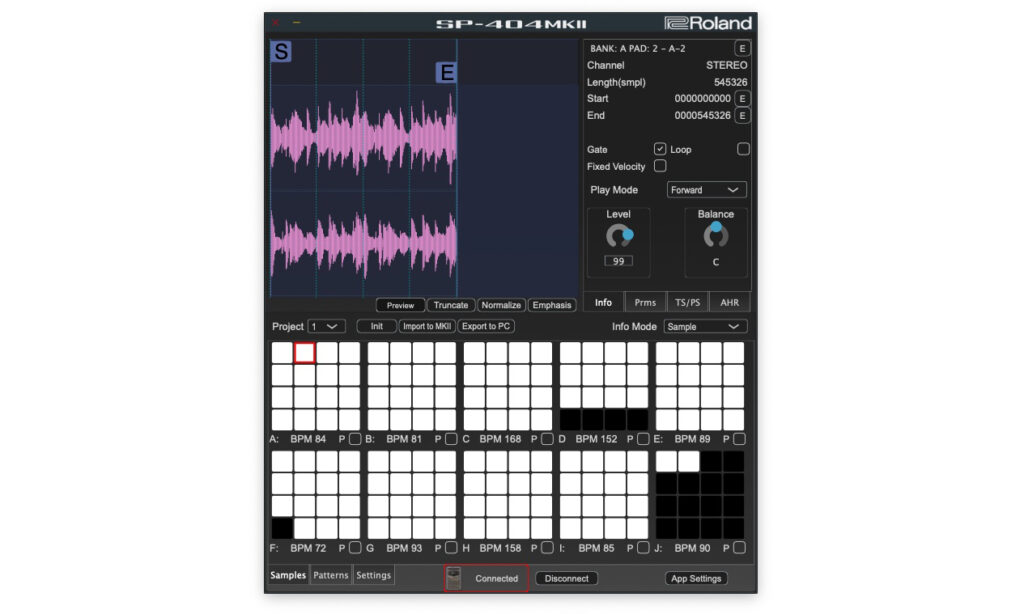
Task: Open App Settings
Action: [696, 579]
